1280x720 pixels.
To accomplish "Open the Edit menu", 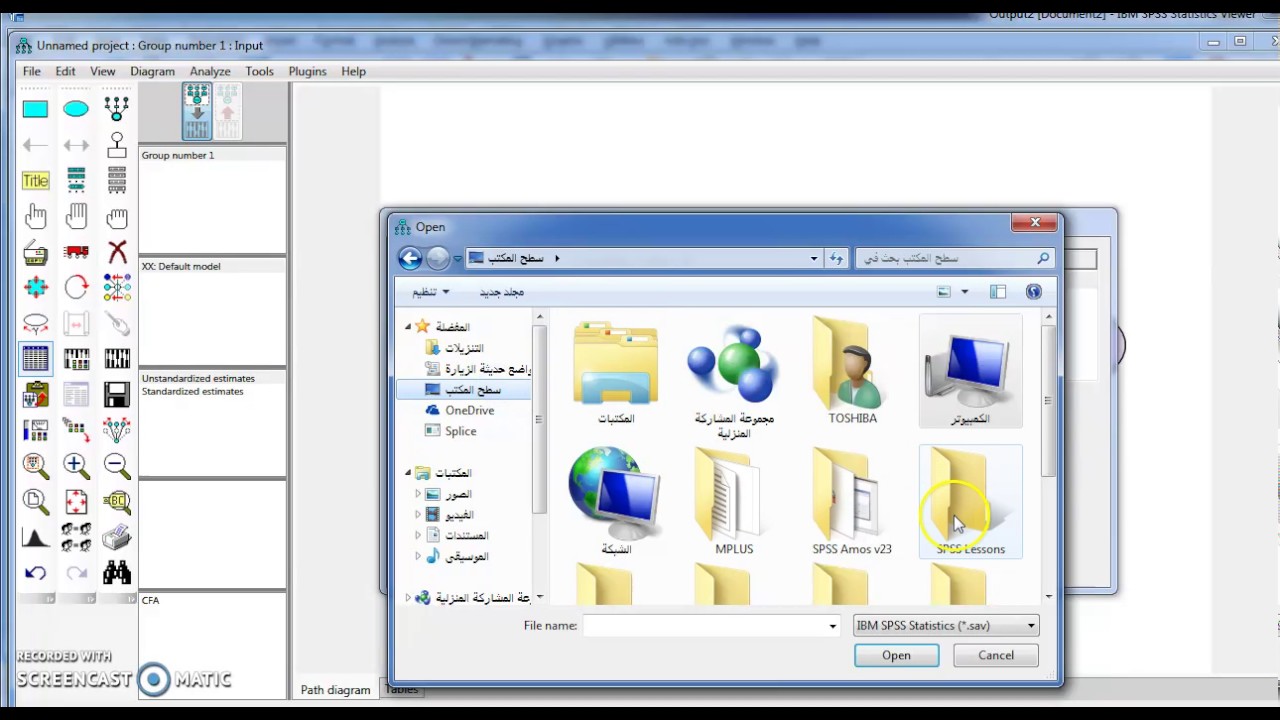I will [65, 71].
